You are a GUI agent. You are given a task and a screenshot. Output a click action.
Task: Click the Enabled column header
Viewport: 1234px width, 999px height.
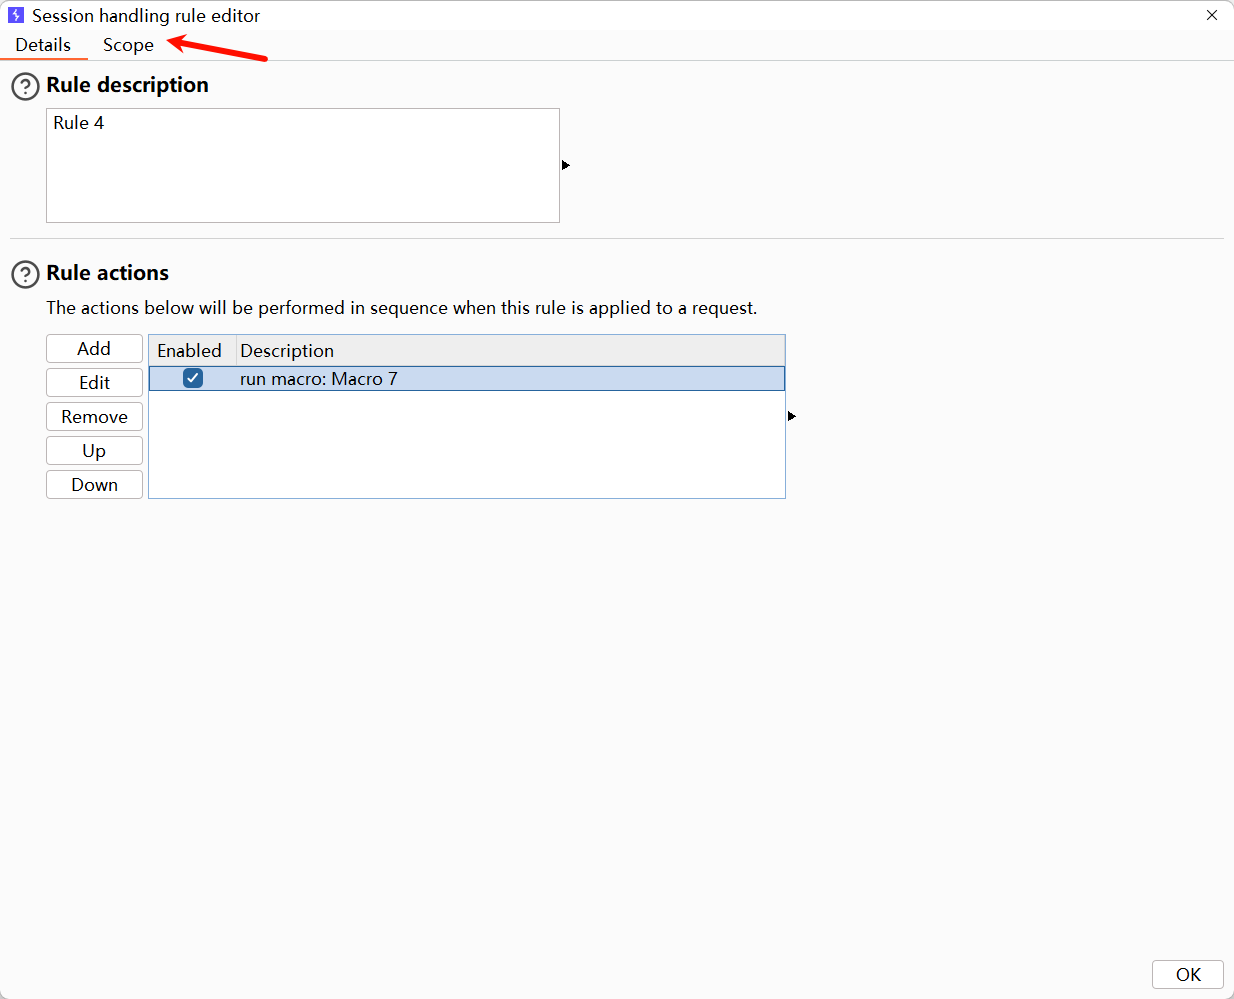pos(190,351)
